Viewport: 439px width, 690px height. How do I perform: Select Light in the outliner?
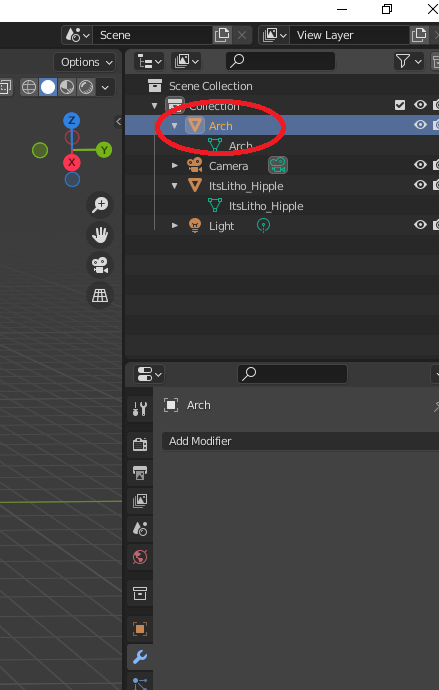[221, 226]
